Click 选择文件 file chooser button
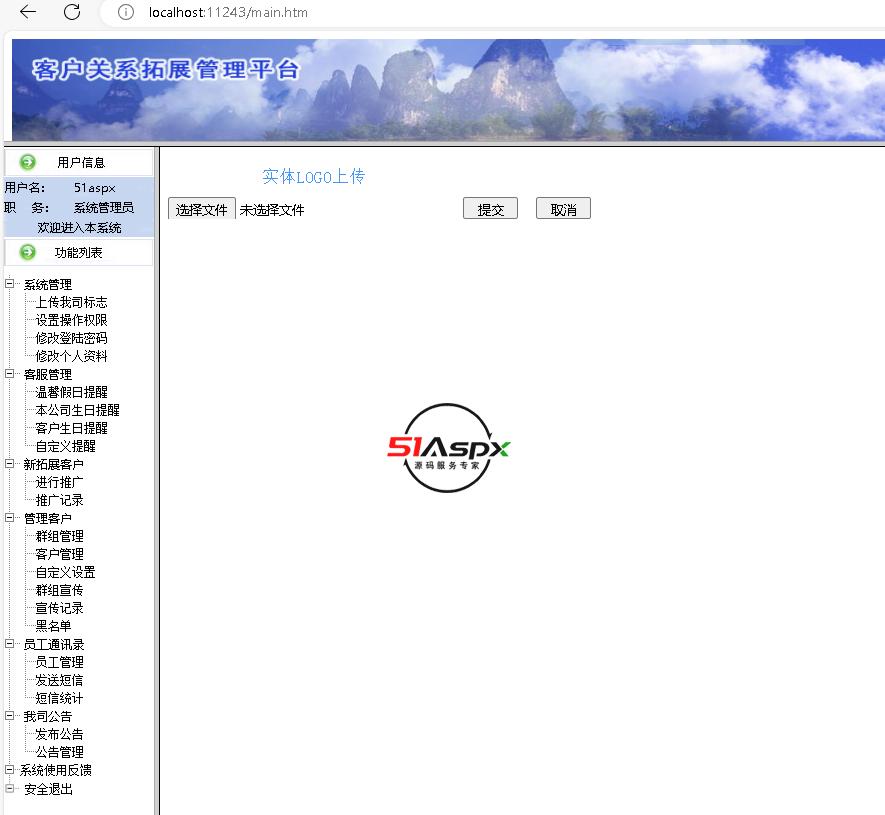Screen dimensions: 885x815 pos(201,209)
